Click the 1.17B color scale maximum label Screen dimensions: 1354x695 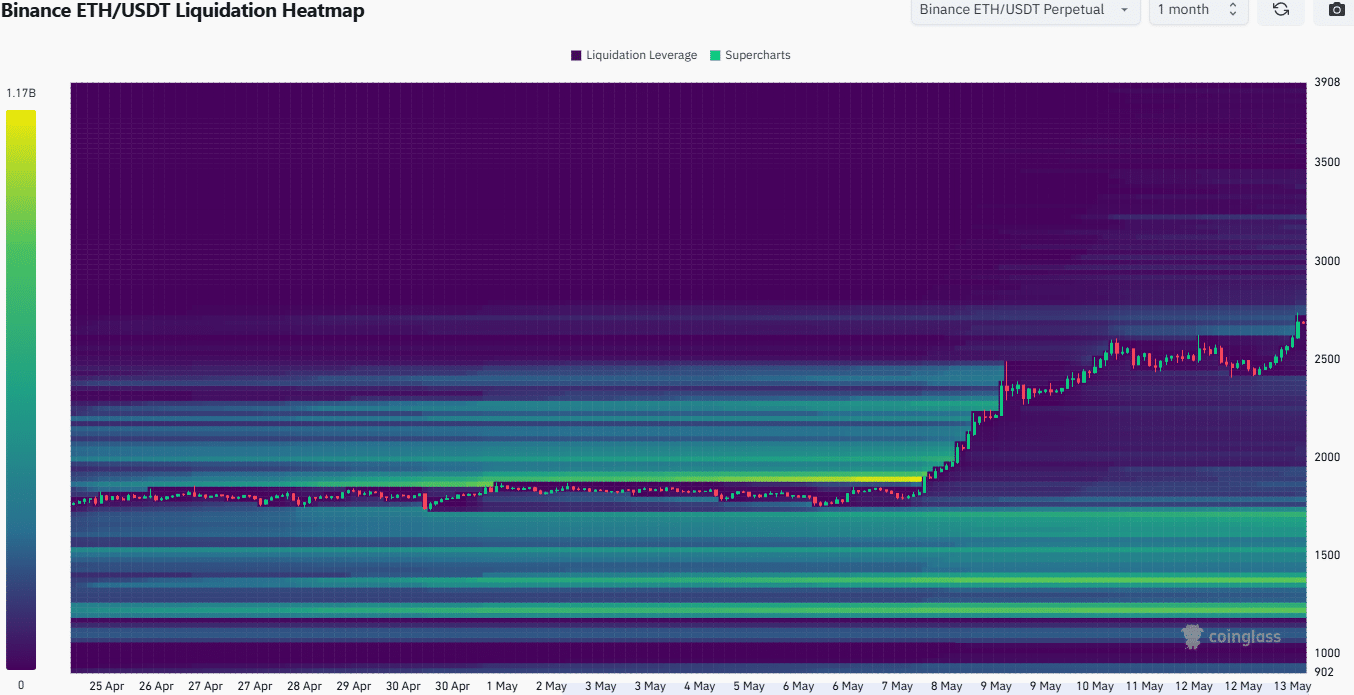tap(21, 93)
